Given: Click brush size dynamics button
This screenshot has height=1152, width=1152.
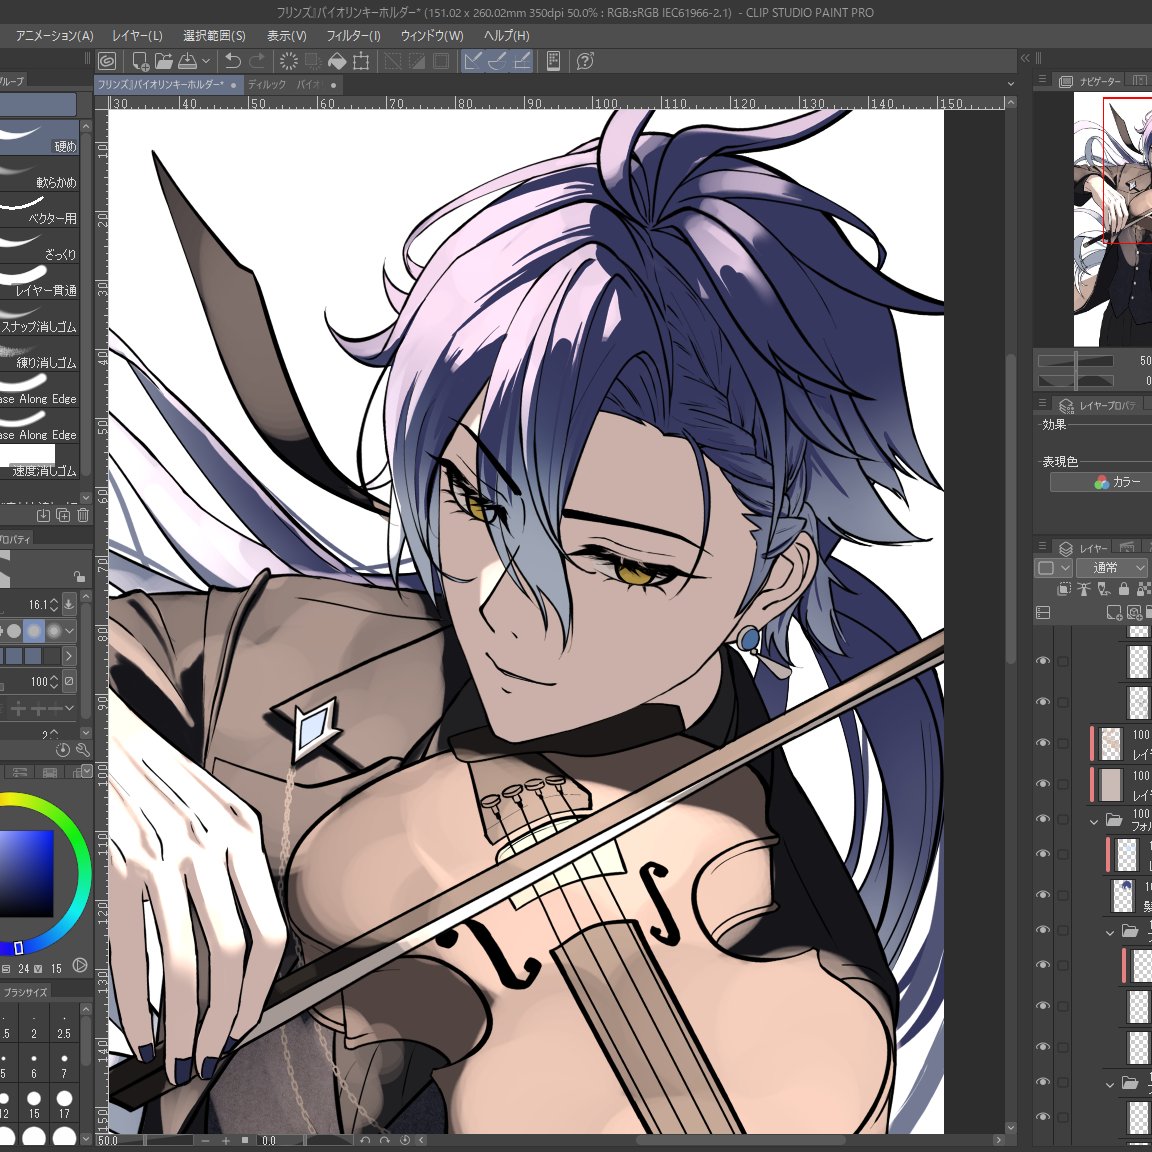Looking at the screenshot, I should [69, 605].
